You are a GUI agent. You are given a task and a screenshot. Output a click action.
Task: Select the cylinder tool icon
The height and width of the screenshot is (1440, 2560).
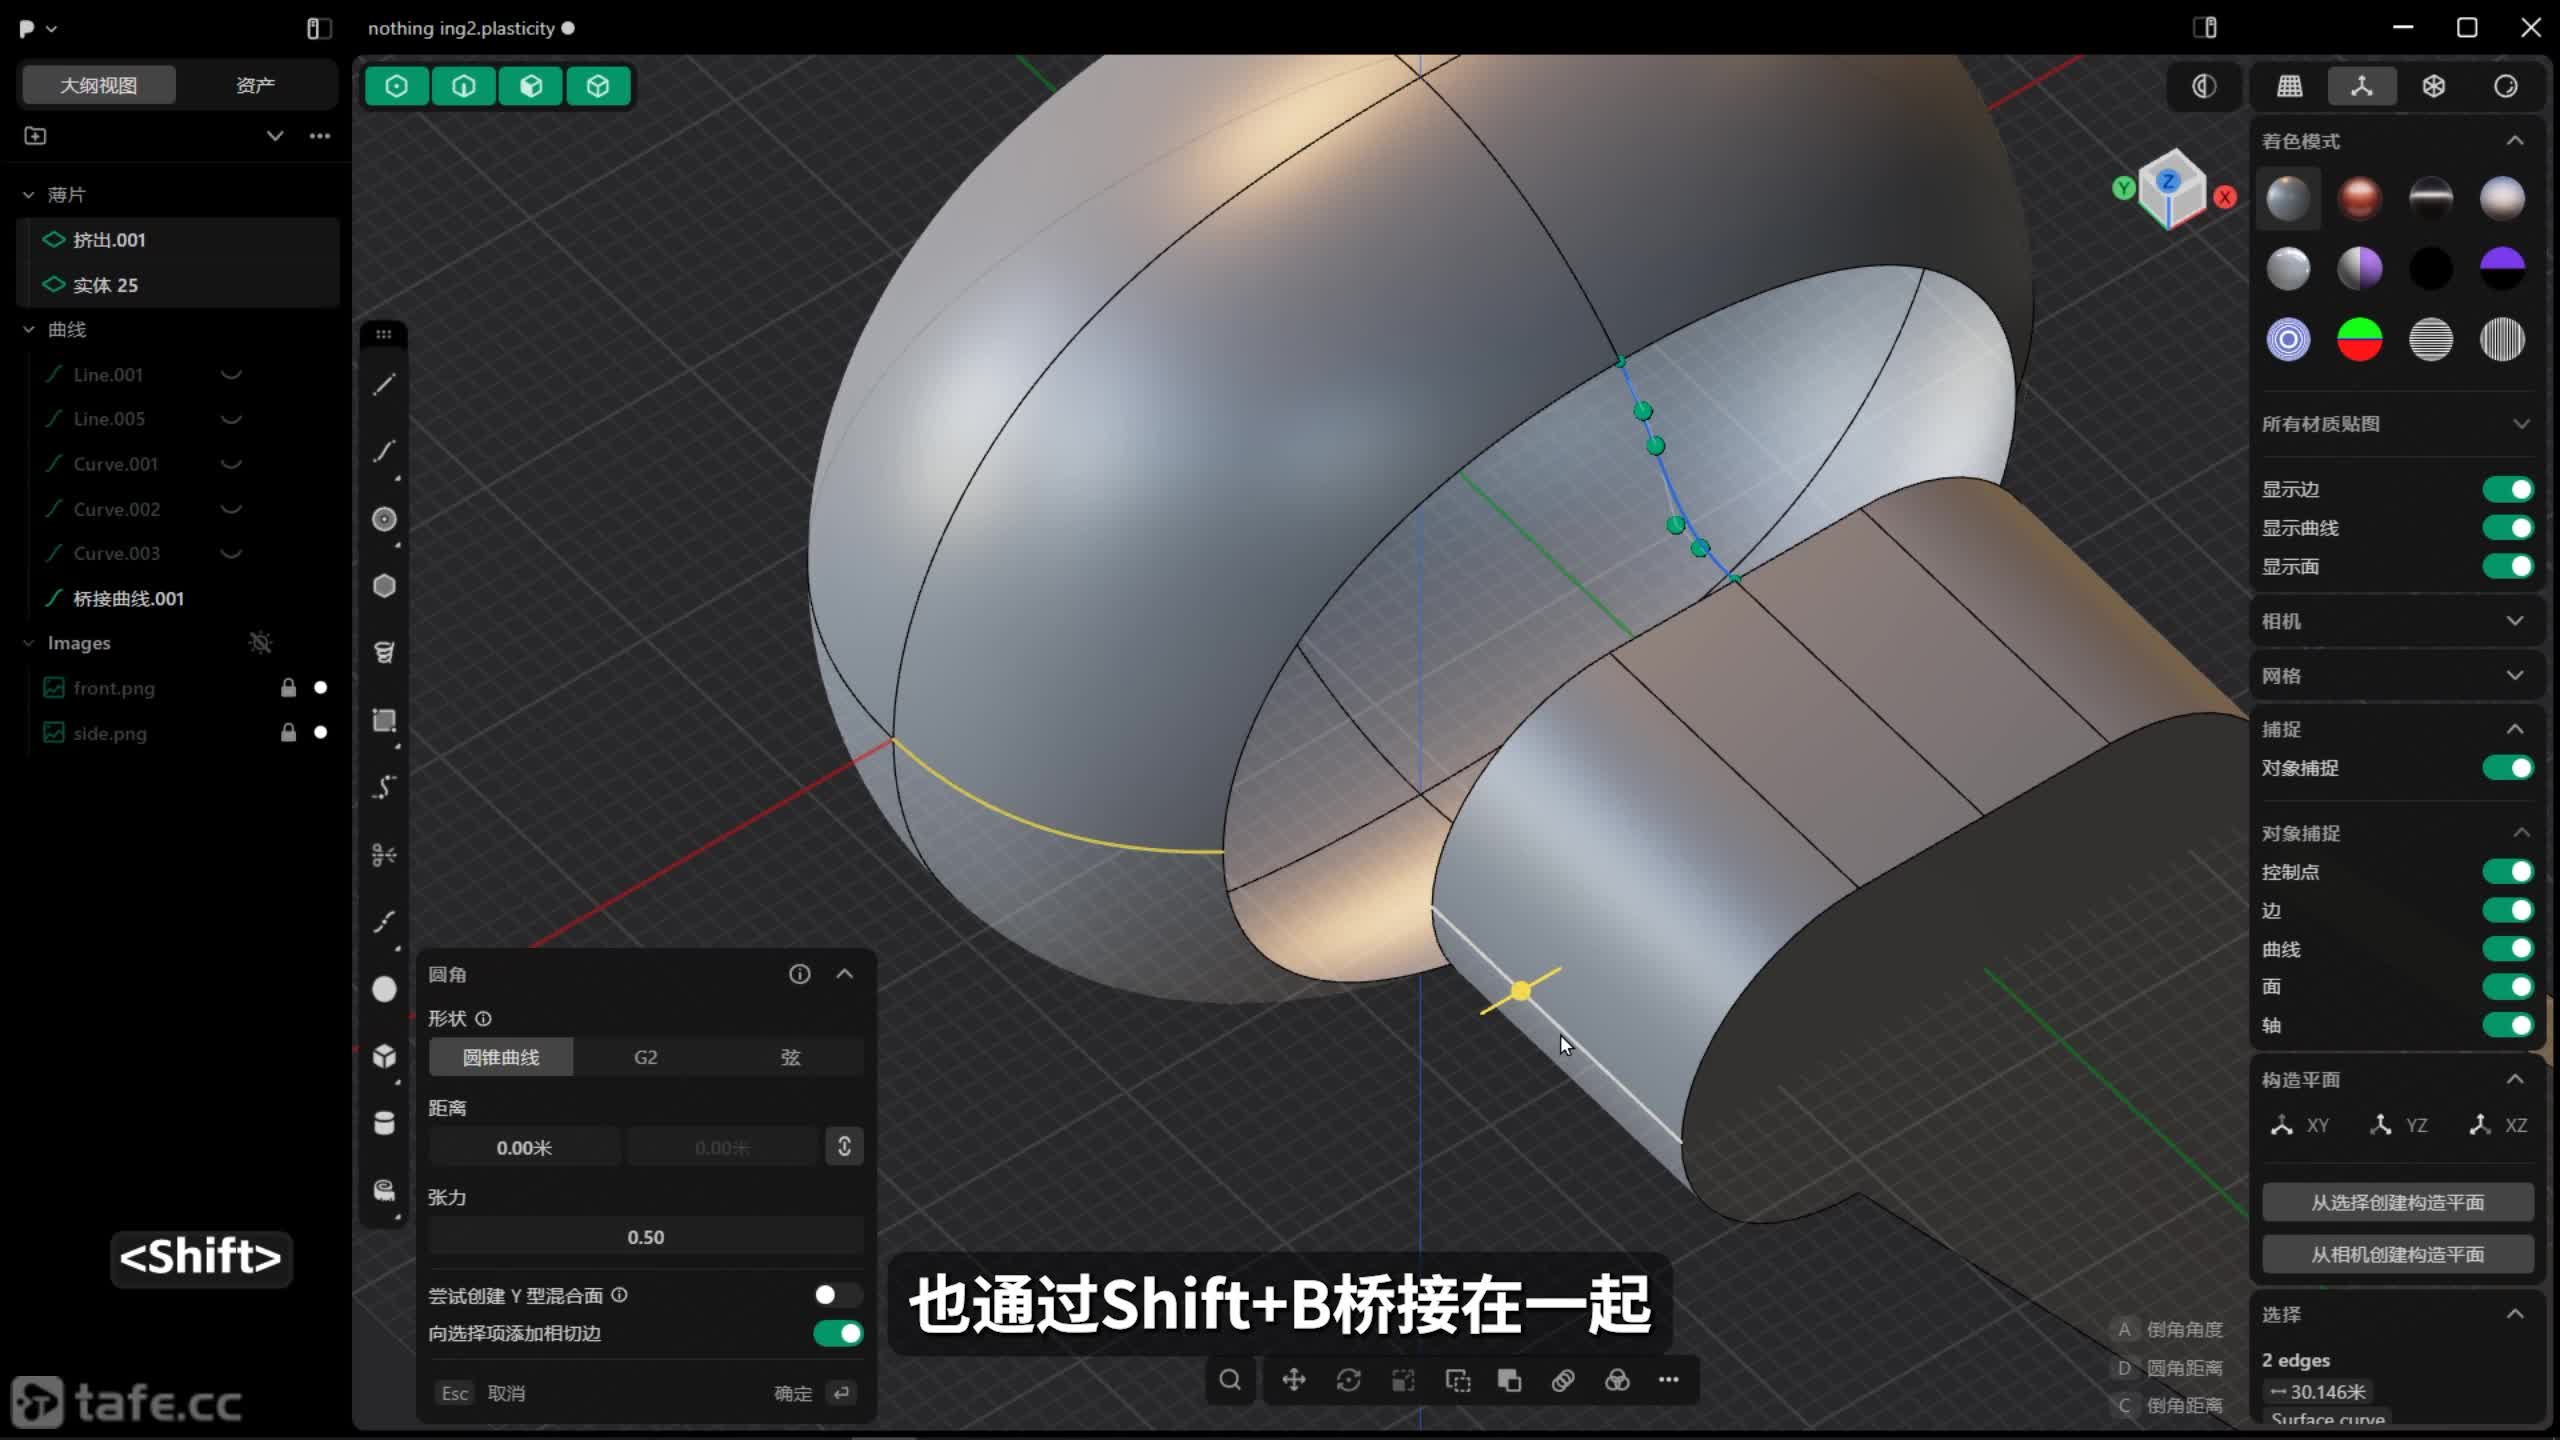[384, 1123]
